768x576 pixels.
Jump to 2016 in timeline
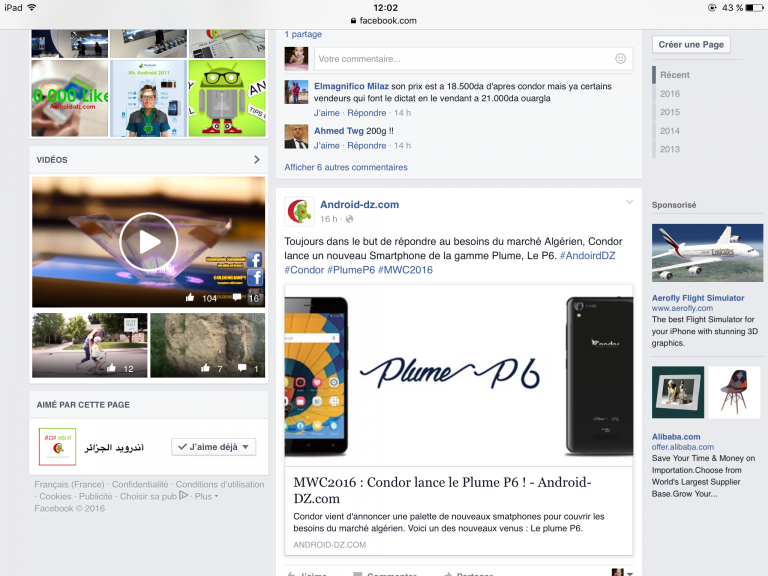pyautogui.click(x=670, y=94)
